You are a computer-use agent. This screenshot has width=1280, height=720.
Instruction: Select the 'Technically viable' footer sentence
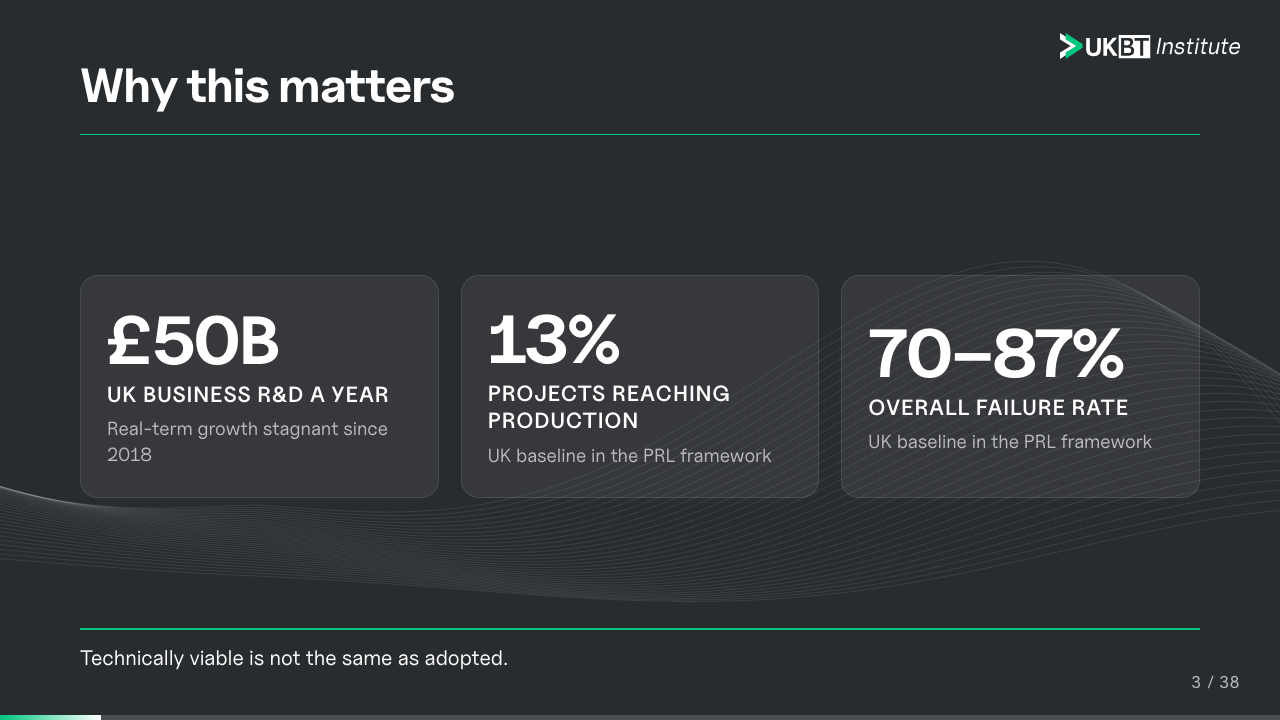pyautogui.click(x=294, y=658)
